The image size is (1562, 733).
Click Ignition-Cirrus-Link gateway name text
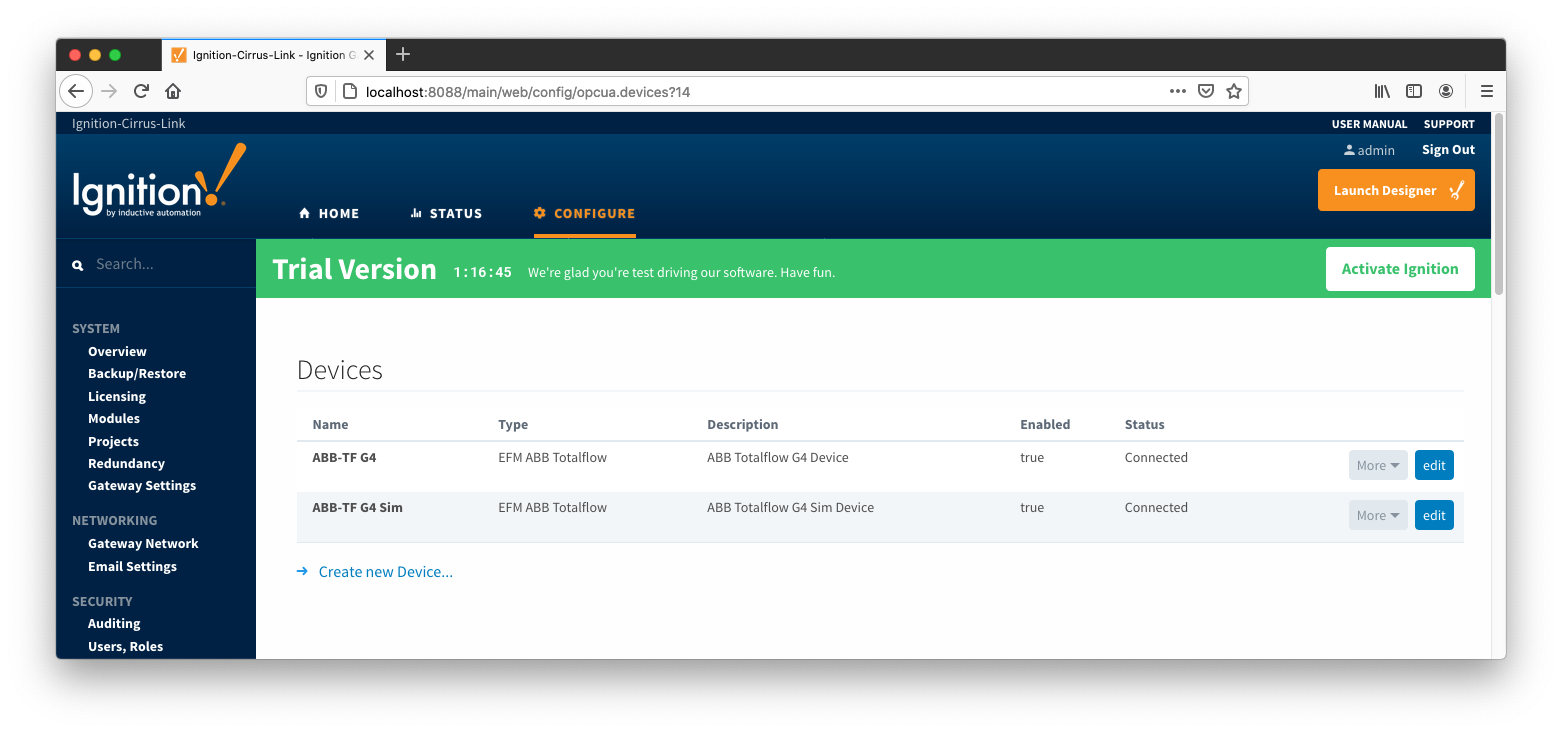[129, 124]
